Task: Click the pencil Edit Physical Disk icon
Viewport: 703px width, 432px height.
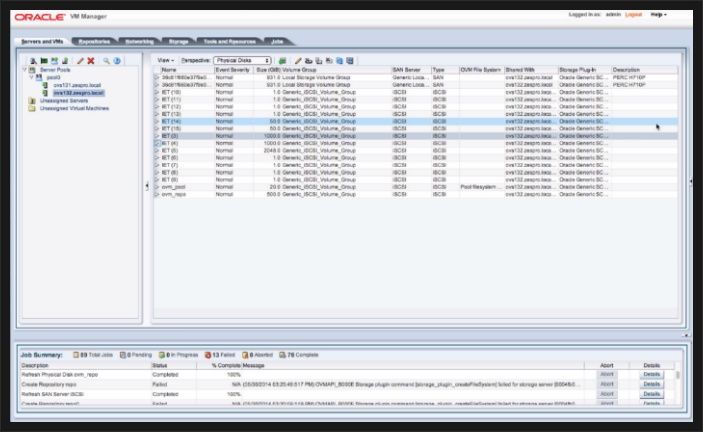Action: pos(298,60)
